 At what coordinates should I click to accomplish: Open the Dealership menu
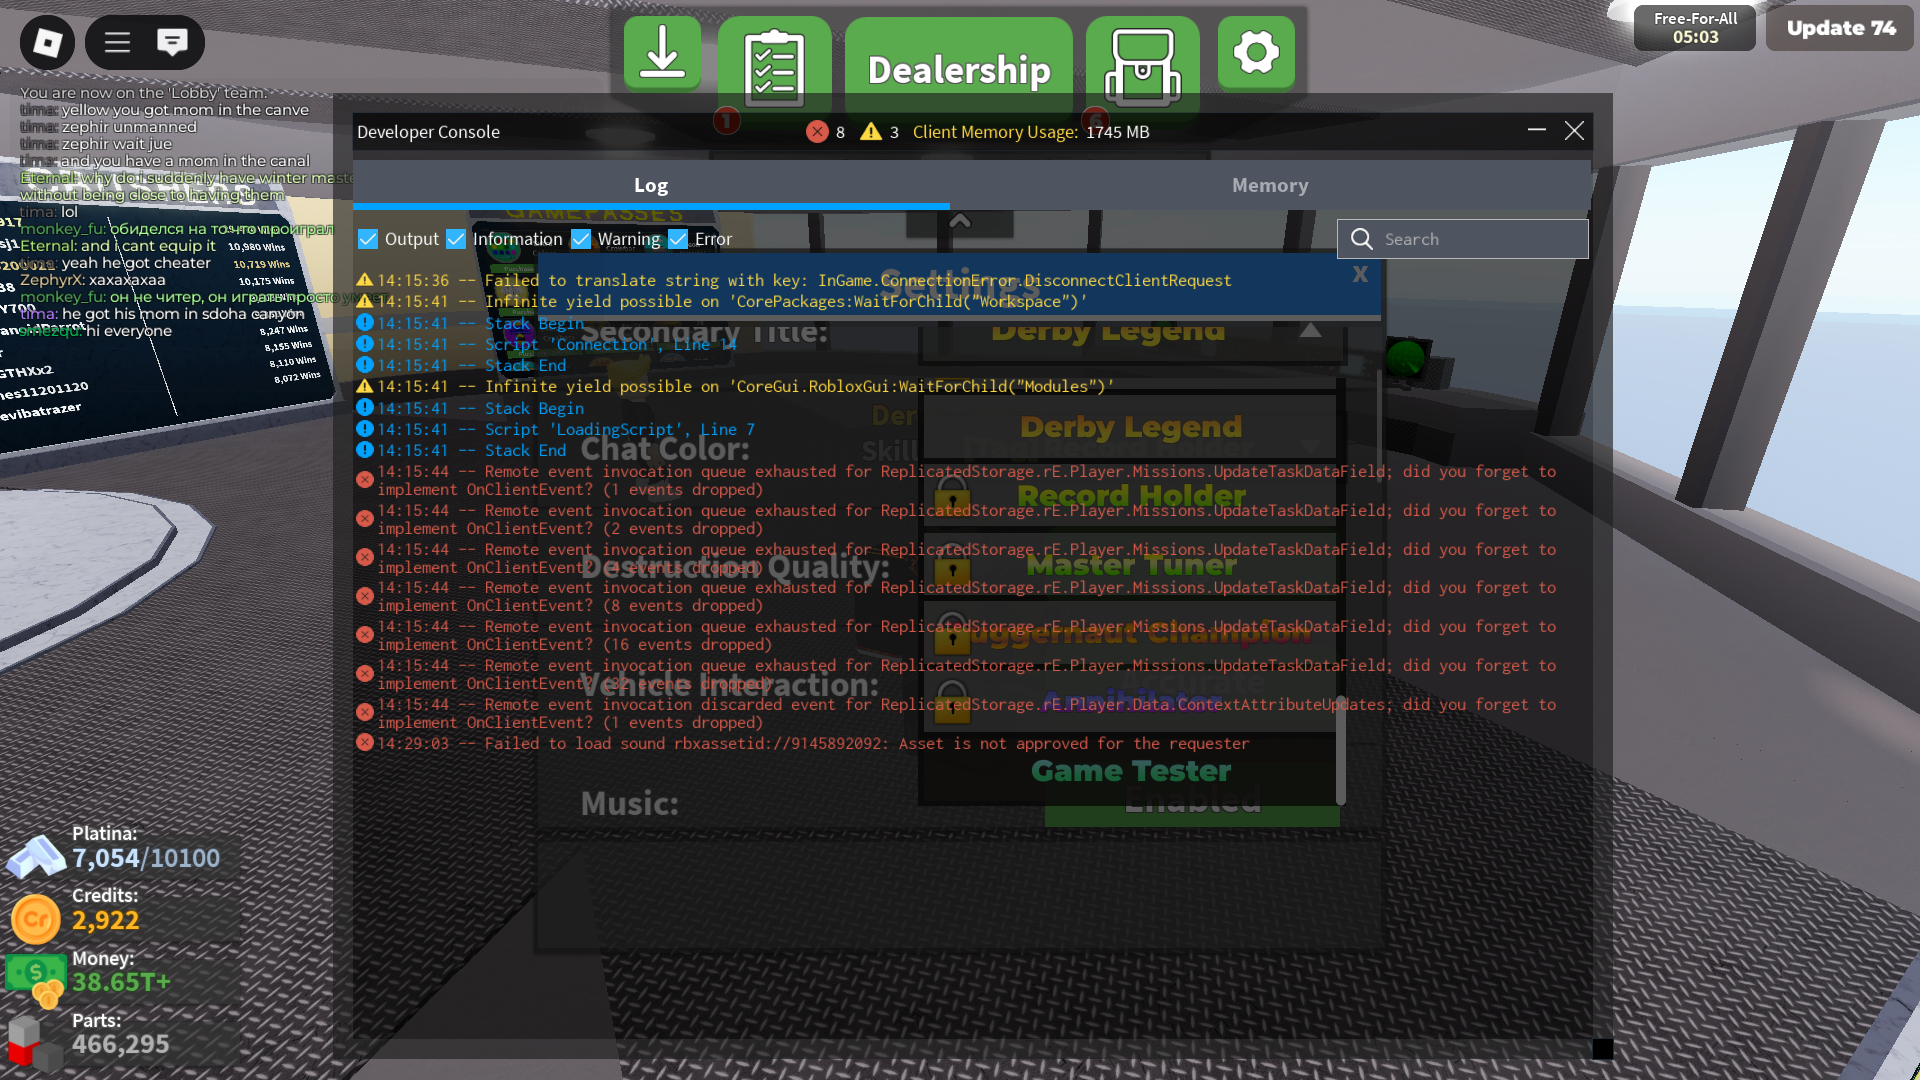pos(958,69)
